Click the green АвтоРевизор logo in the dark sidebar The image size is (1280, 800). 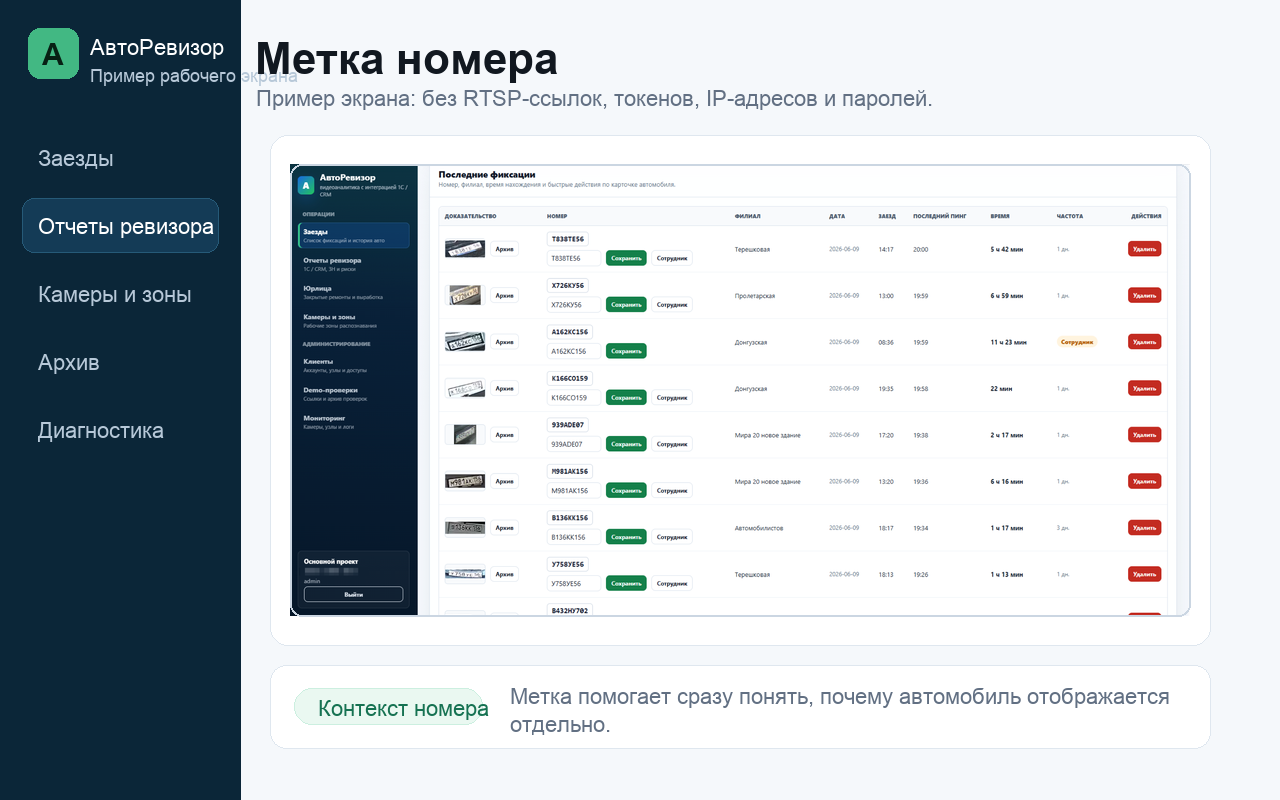coord(53,53)
